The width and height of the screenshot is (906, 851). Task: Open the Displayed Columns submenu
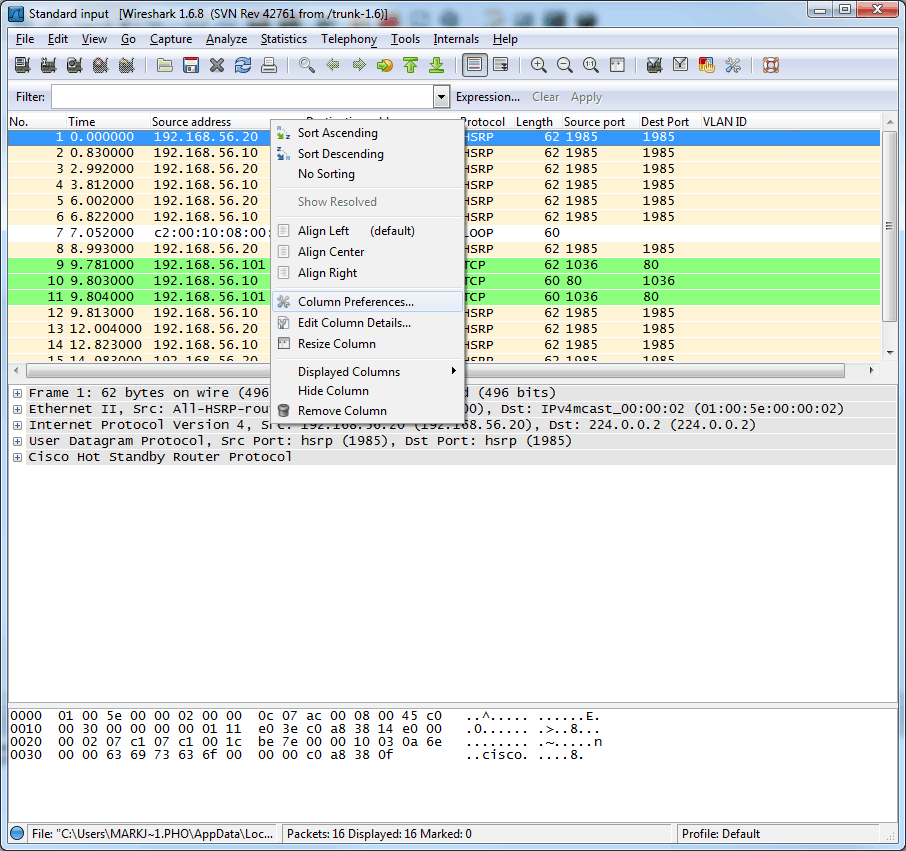tap(367, 371)
